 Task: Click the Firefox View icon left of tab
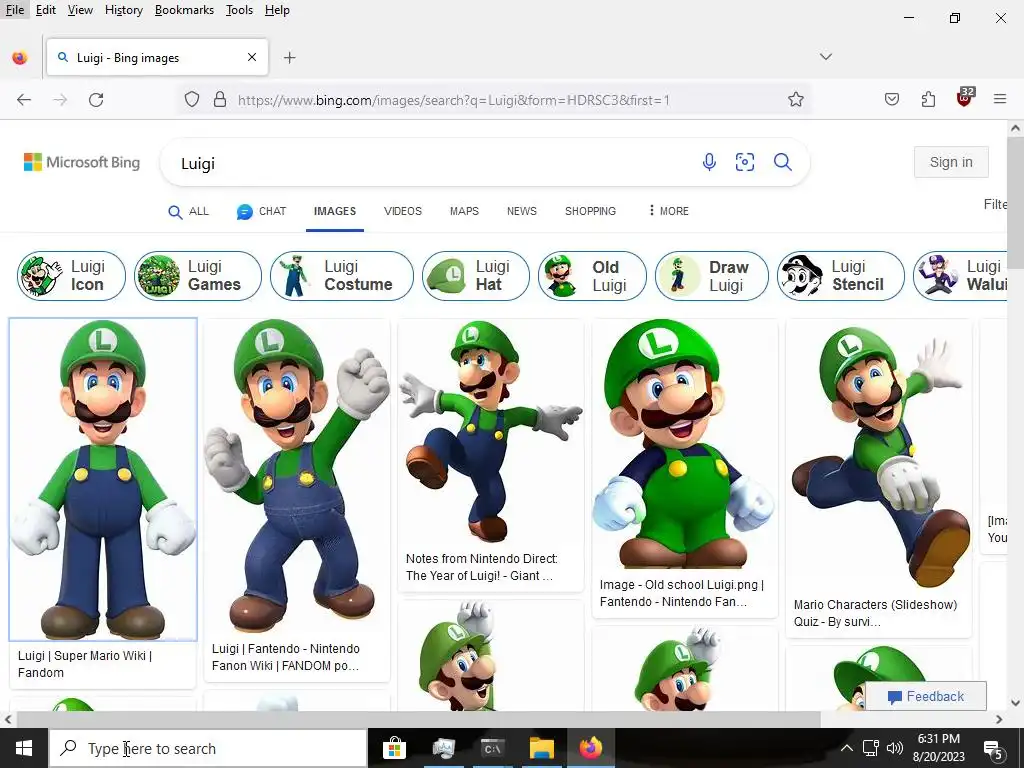[20, 57]
